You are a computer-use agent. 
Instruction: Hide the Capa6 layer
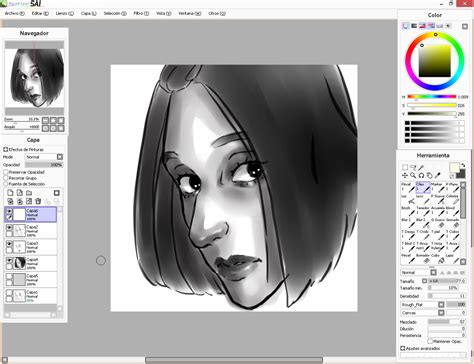pyautogui.click(x=9, y=211)
